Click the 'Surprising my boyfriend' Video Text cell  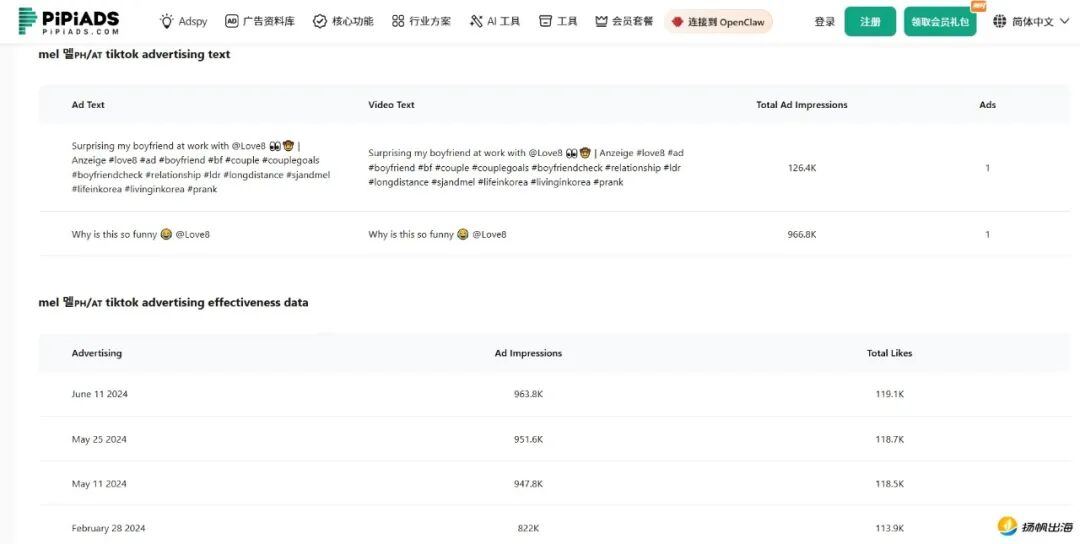tap(526, 167)
